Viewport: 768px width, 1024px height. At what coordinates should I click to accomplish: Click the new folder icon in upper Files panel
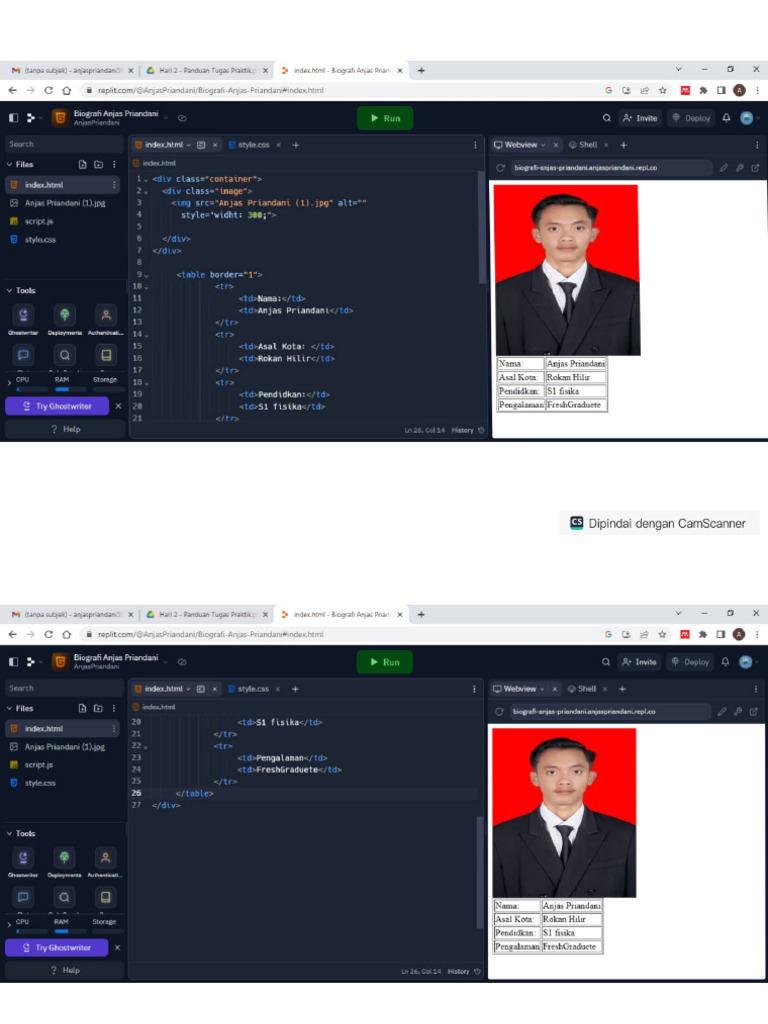click(x=98, y=165)
